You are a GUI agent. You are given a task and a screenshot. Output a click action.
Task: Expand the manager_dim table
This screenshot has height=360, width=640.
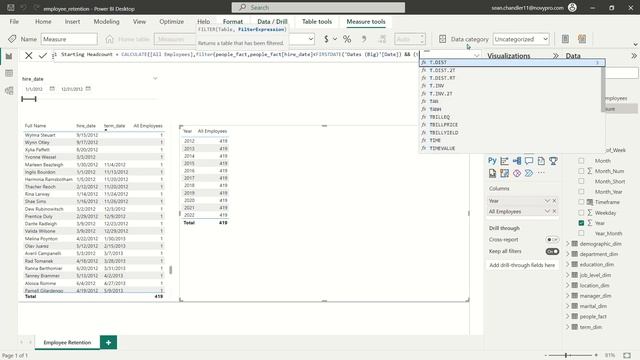click(567, 296)
